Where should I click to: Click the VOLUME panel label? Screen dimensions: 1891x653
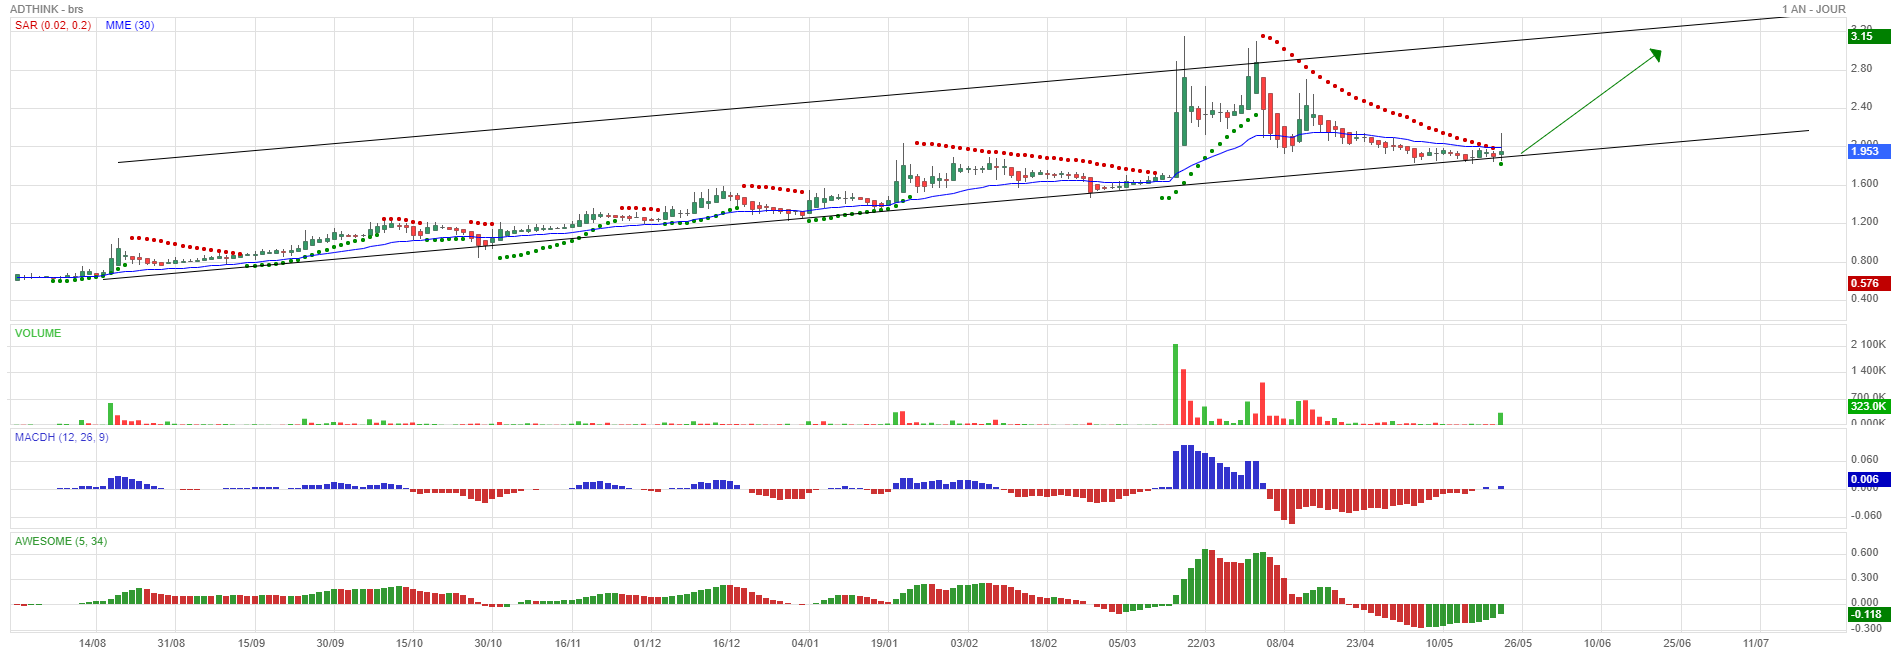[38, 333]
